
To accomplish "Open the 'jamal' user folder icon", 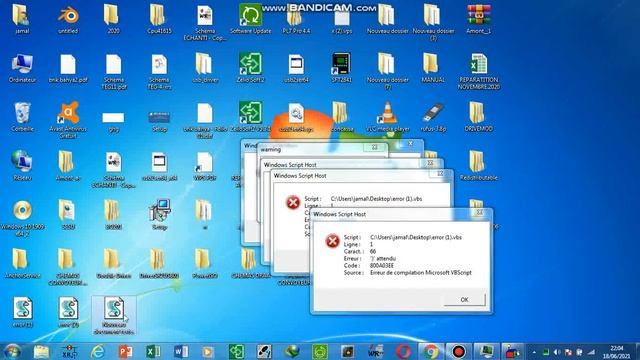I will click(22, 18).
